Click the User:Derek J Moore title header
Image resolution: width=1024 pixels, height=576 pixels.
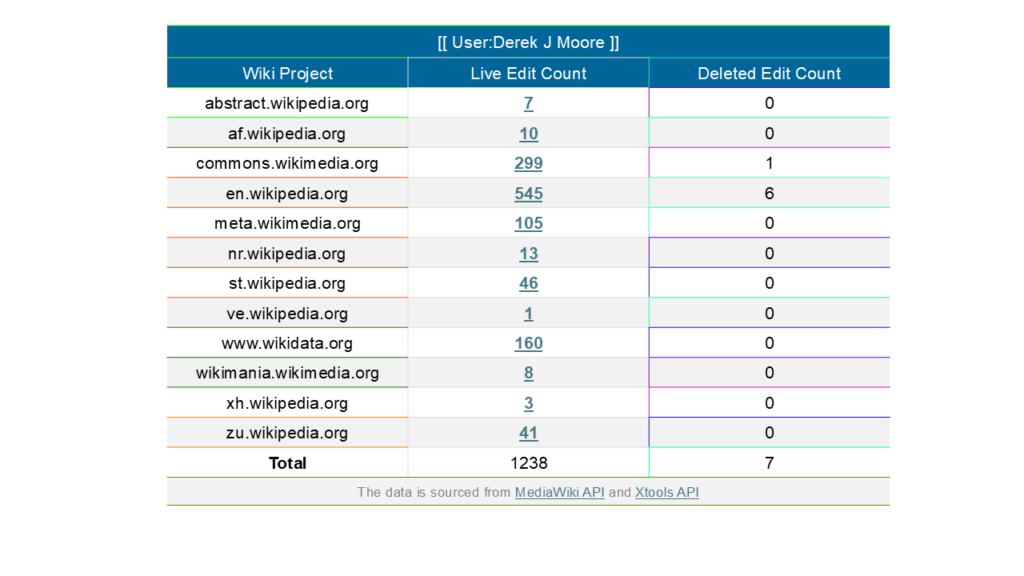528,42
